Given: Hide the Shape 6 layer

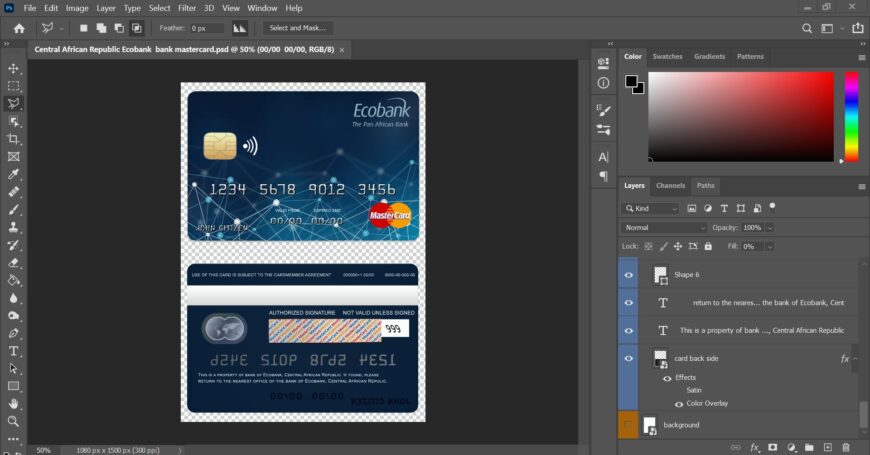Looking at the screenshot, I should point(629,275).
